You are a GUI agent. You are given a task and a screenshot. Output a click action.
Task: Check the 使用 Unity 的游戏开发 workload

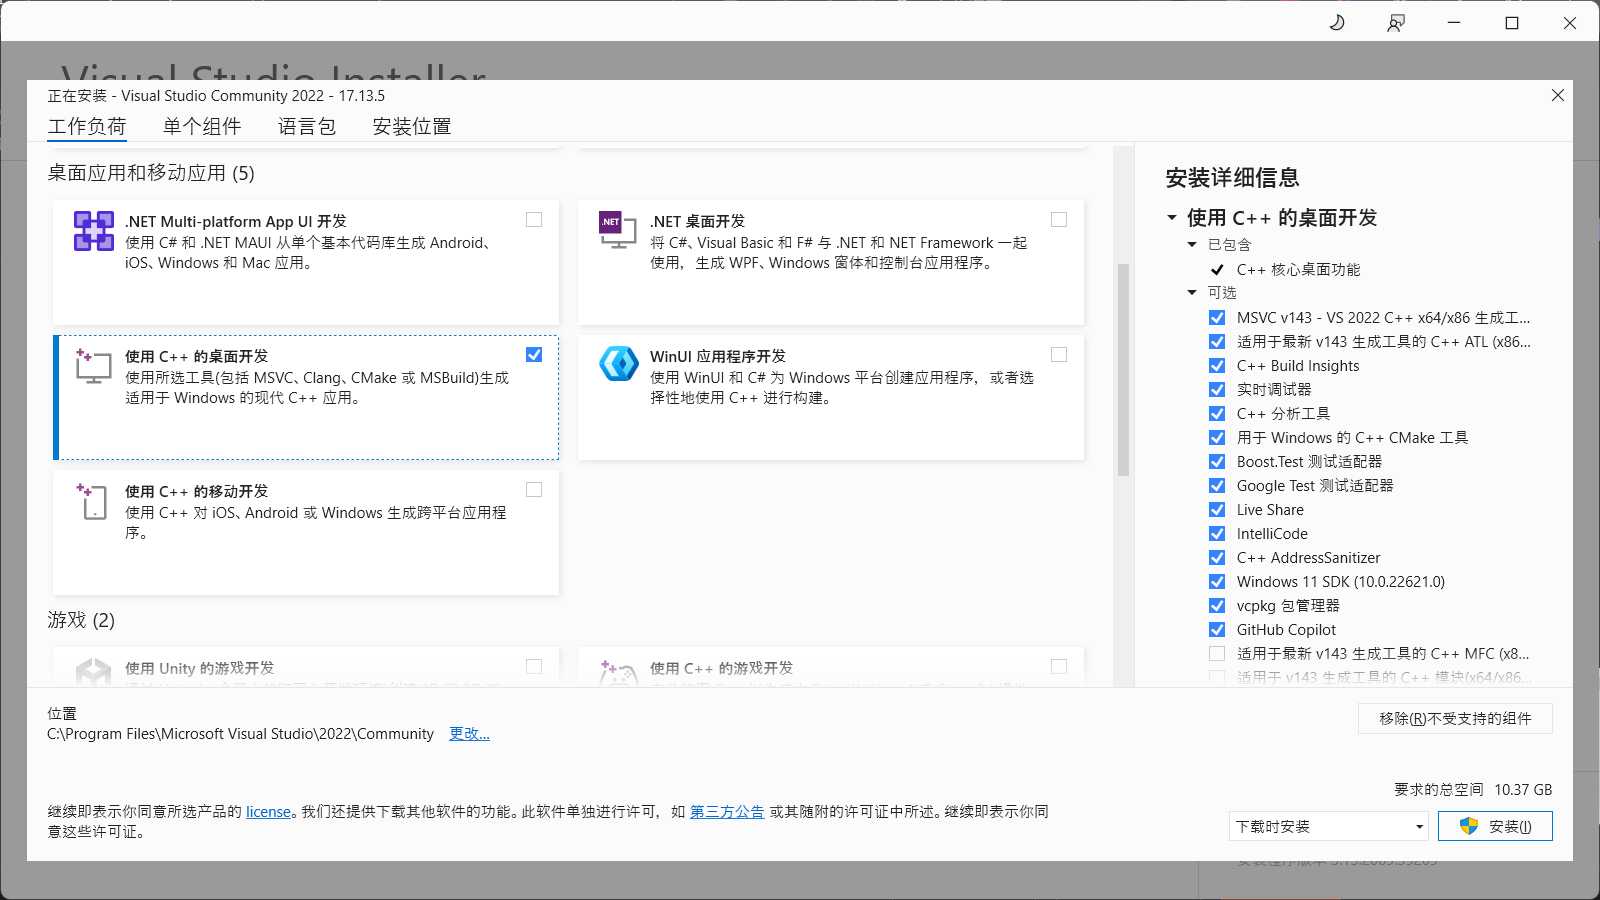(x=534, y=667)
